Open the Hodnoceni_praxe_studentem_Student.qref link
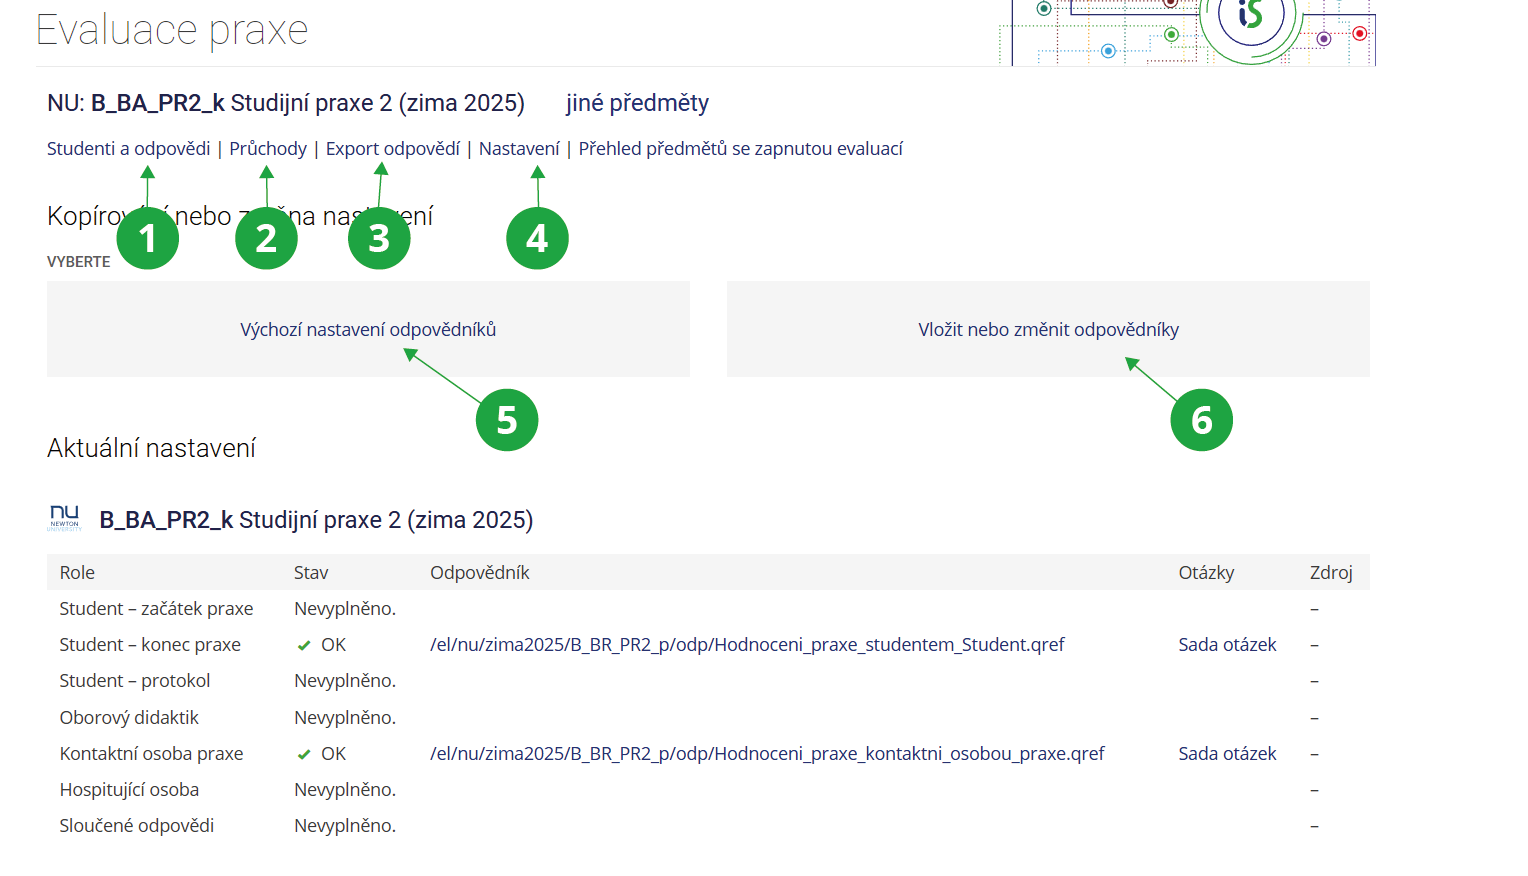This screenshot has height=876, width=1528. tap(747, 645)
